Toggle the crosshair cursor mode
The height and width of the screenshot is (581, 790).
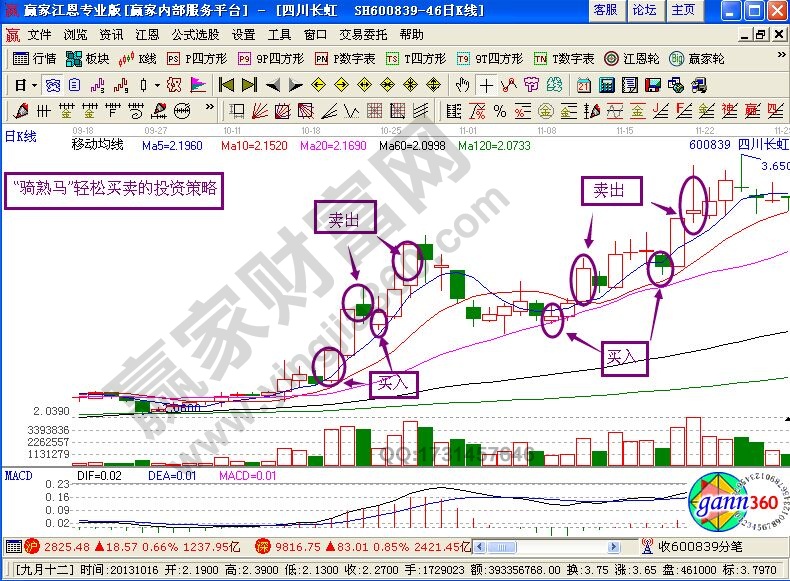pos(486,85)
